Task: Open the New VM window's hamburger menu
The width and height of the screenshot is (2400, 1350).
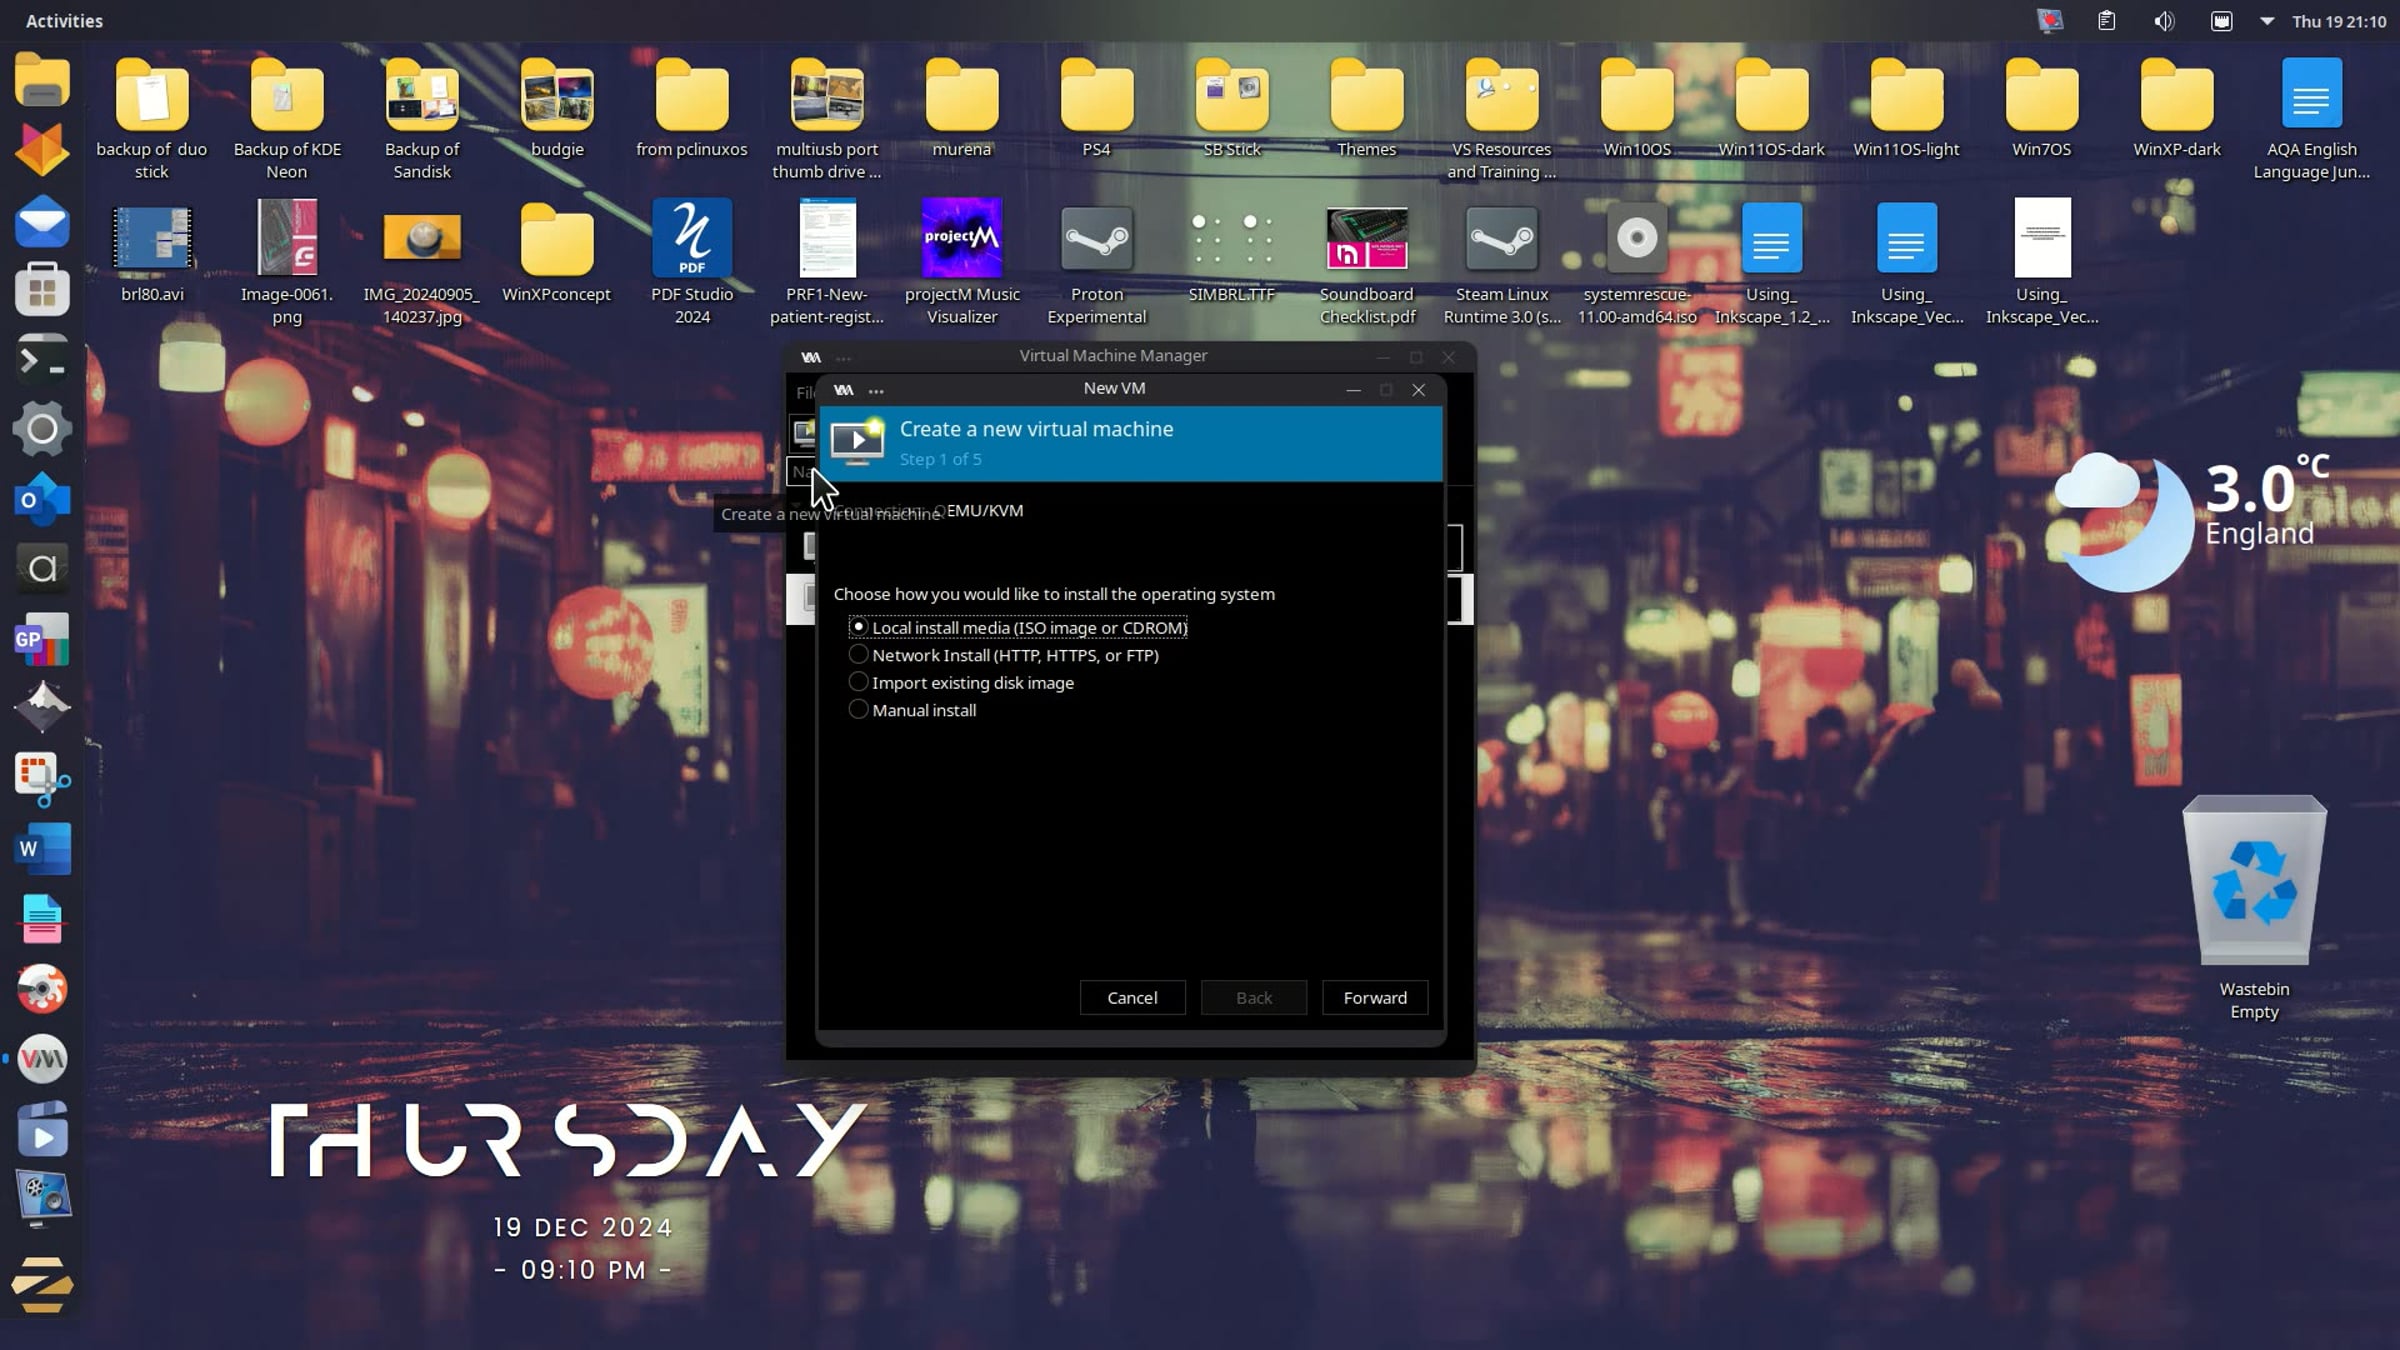Action: [876, 390]
